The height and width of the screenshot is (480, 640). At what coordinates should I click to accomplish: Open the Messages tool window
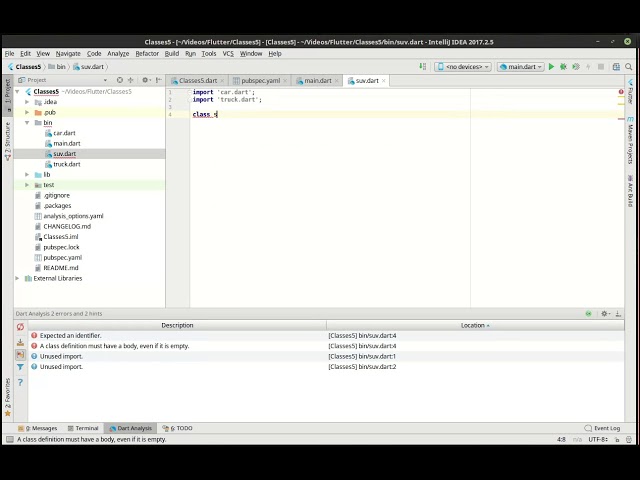38,428
